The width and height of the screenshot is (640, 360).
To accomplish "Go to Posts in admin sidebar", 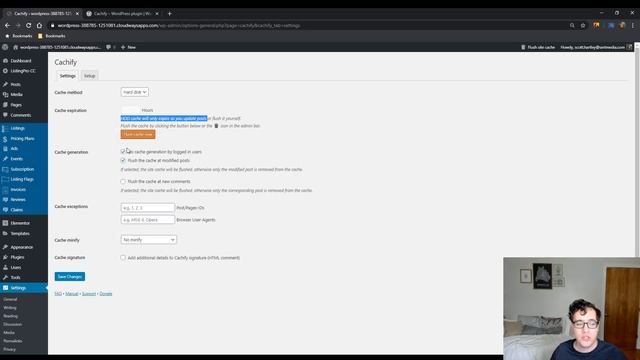I will pyautogui.click(x=16, y=84).
